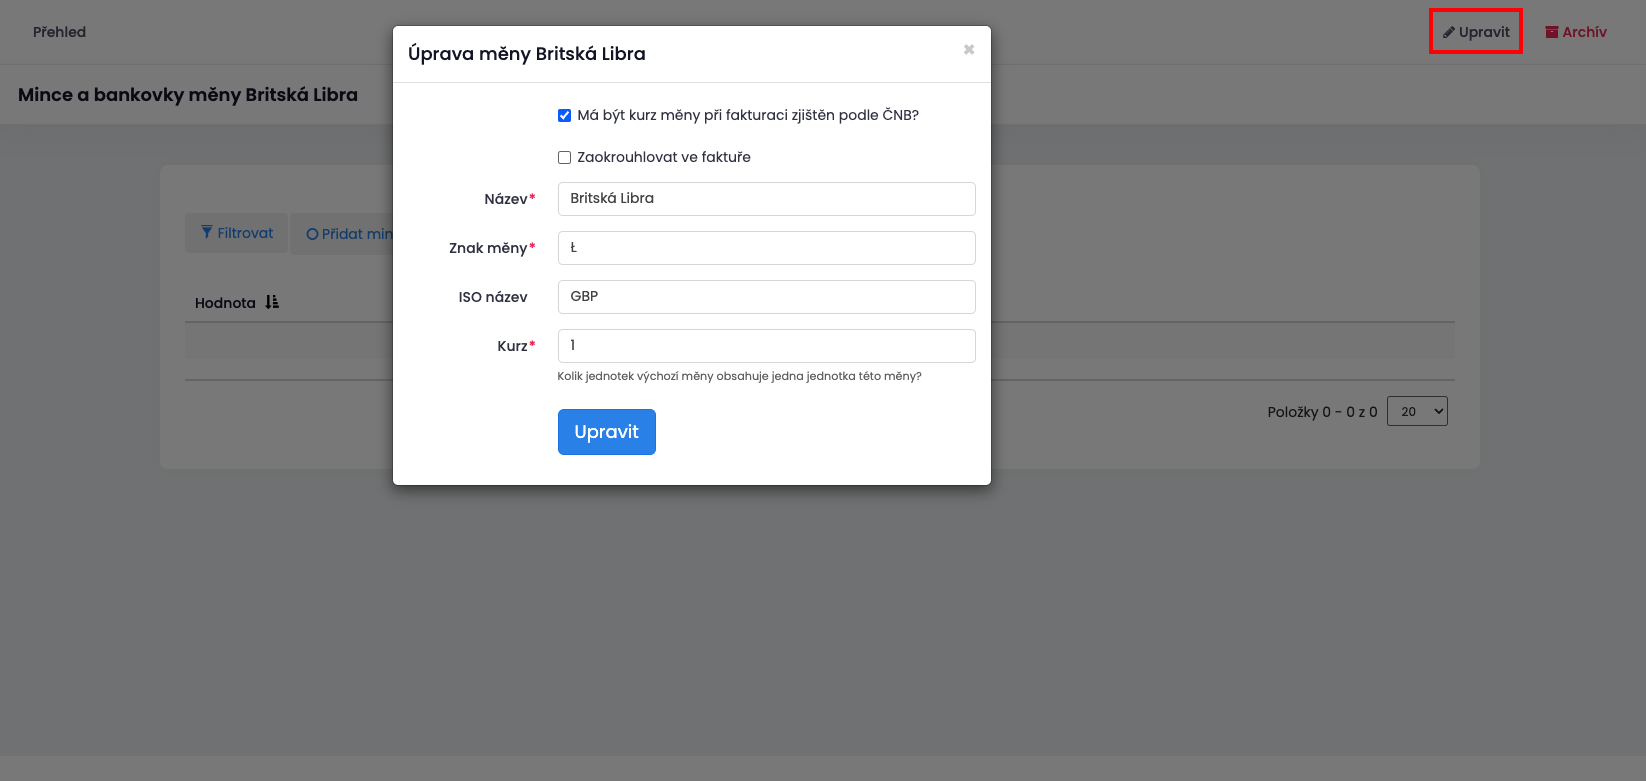Focus the Název text field

766,199
